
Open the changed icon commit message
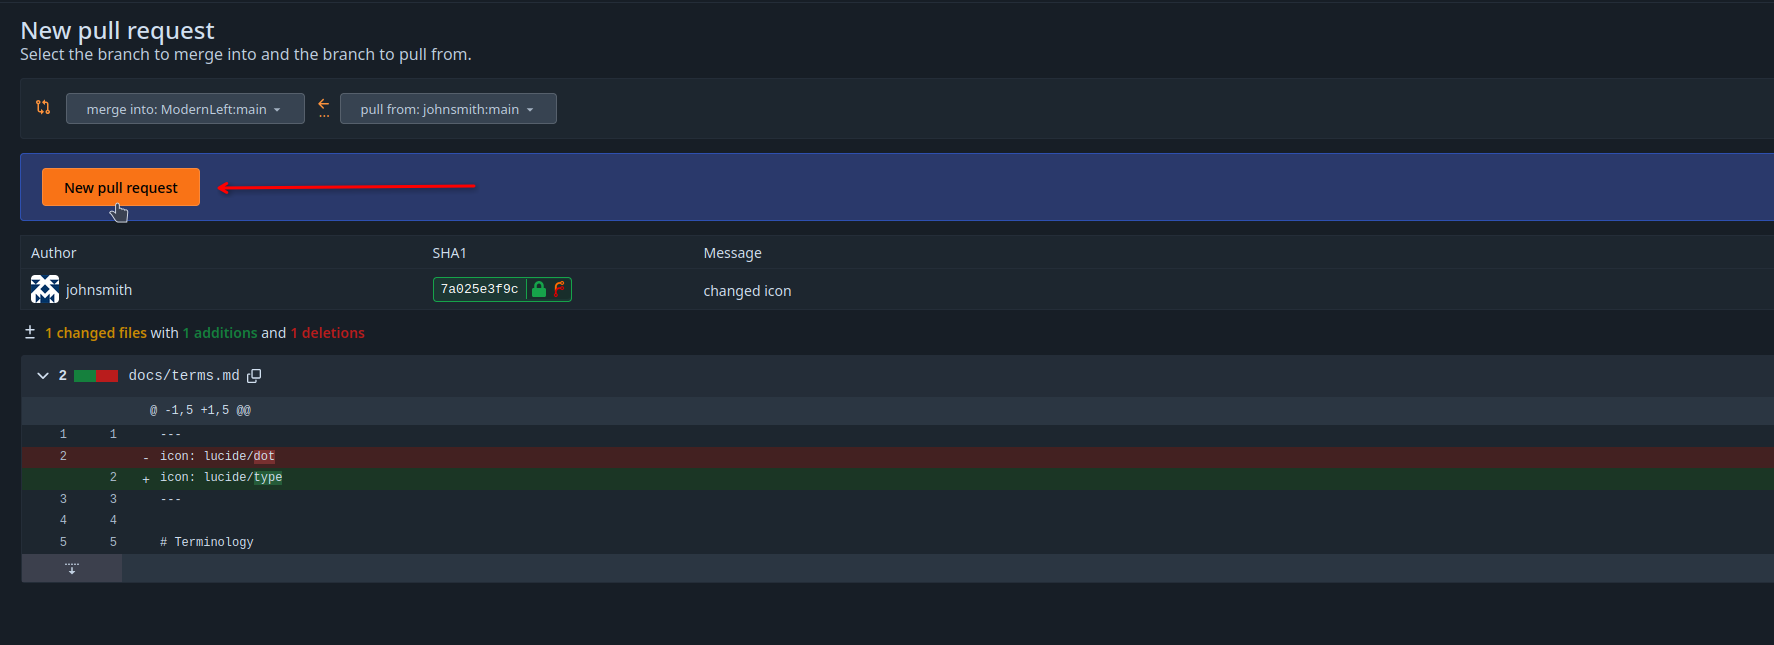coord(747,291)
